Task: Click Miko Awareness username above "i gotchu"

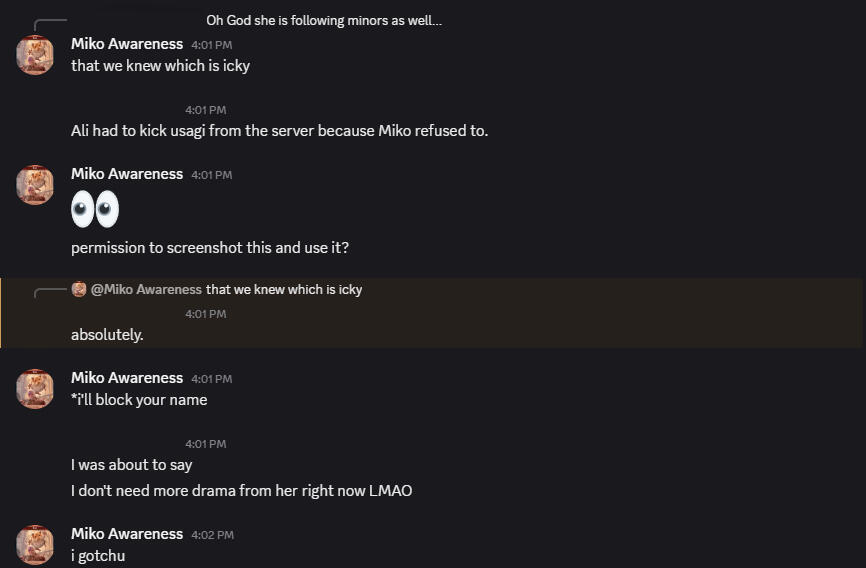Action: pyautogui.click(x=127, y=534)
